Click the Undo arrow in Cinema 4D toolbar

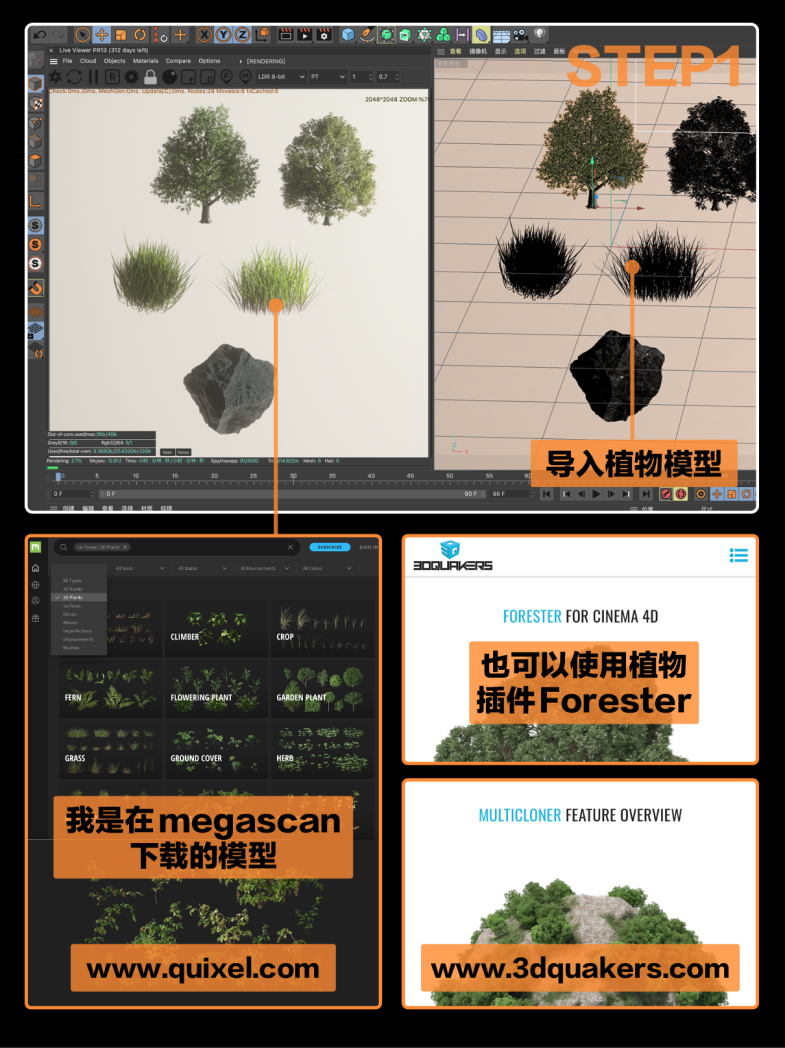(x=40, y=35)
